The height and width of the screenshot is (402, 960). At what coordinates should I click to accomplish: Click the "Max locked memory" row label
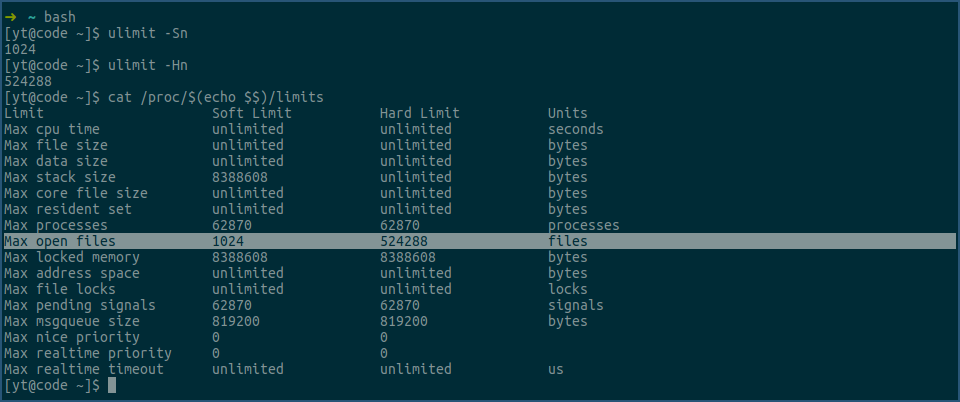click(x=72, y=257)
